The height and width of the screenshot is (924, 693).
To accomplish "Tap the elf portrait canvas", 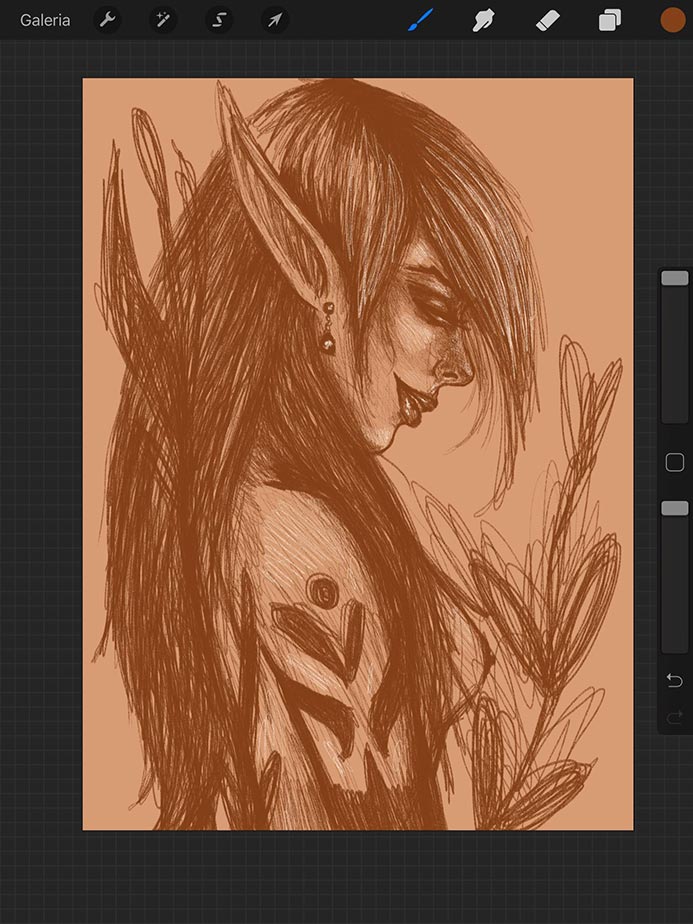I will tap(358, 454).
